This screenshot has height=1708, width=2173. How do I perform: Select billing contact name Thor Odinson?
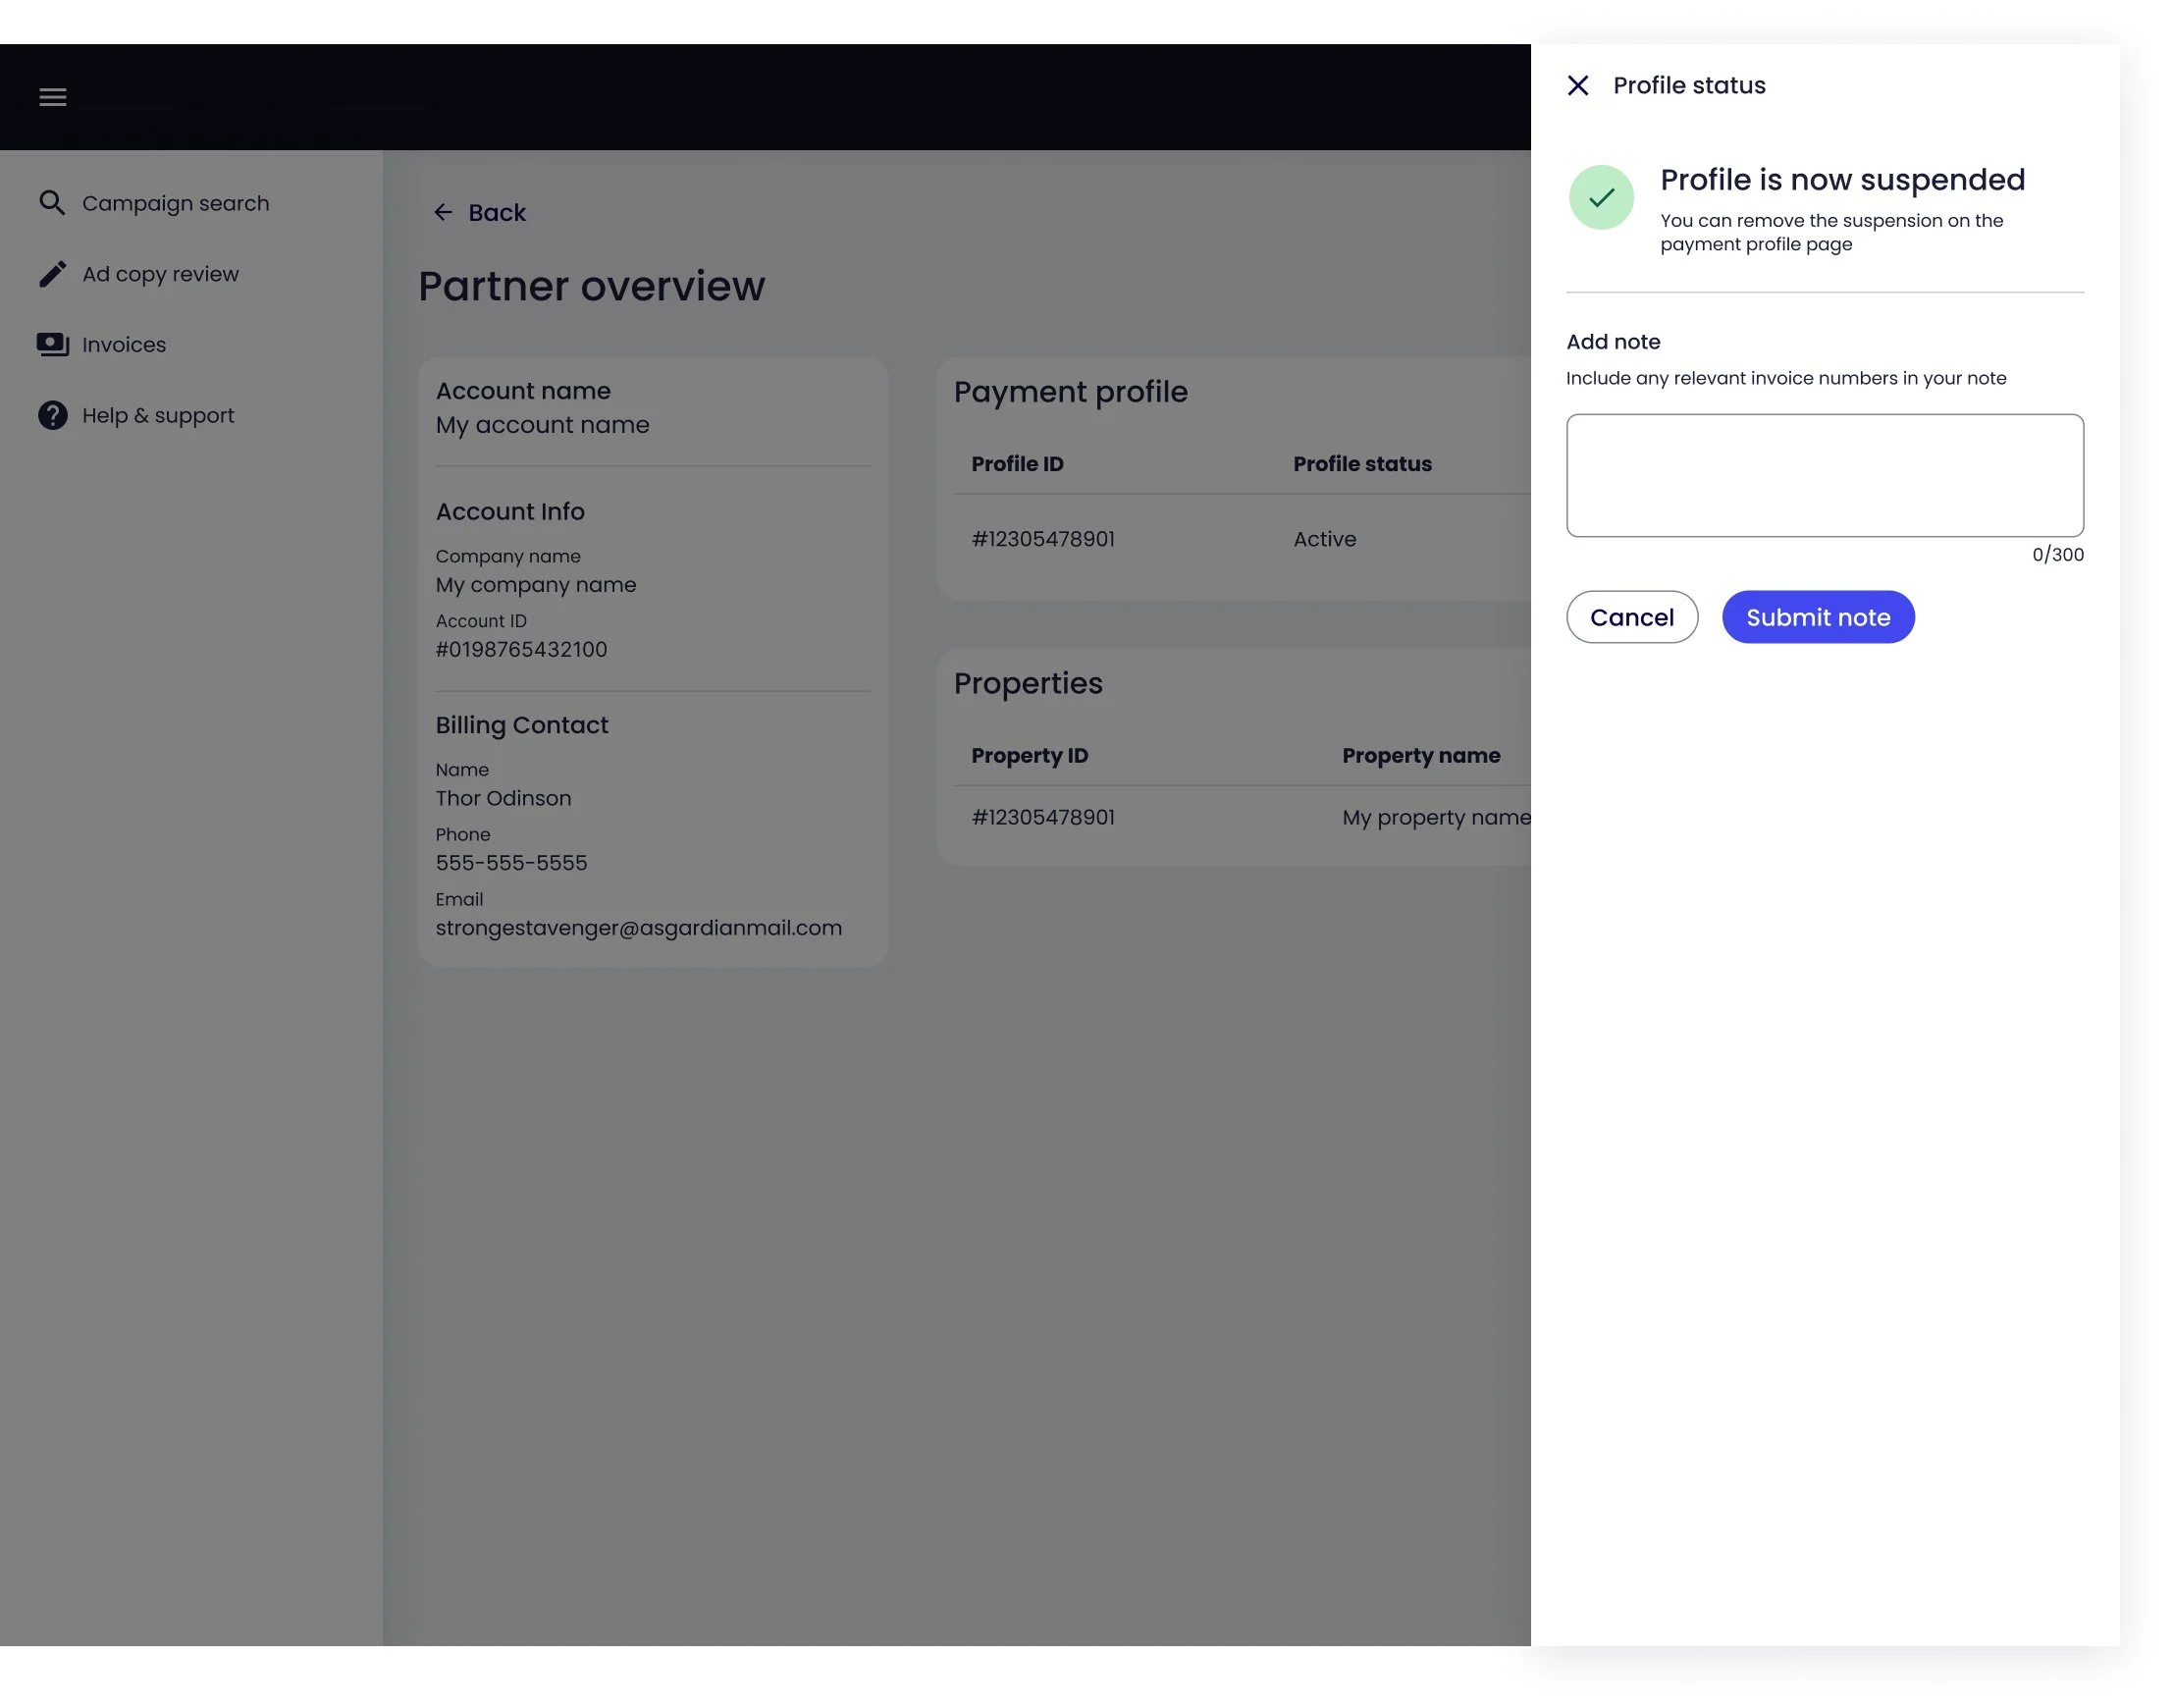503,798
